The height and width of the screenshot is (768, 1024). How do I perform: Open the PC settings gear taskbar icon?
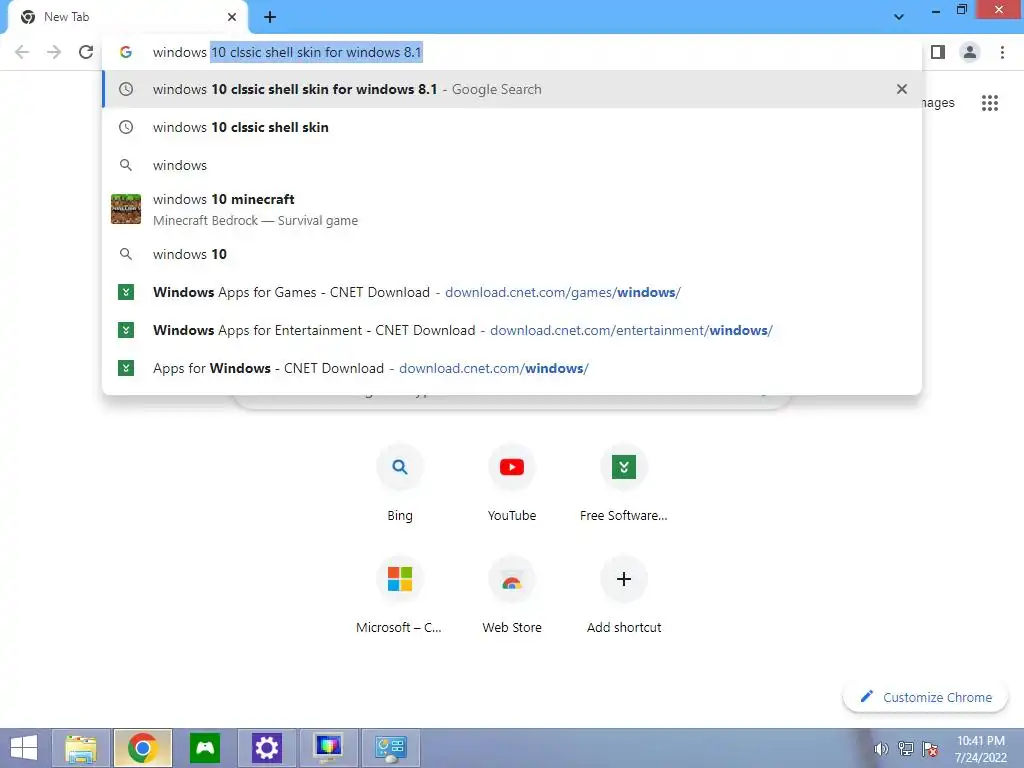(x=266, y=748)
